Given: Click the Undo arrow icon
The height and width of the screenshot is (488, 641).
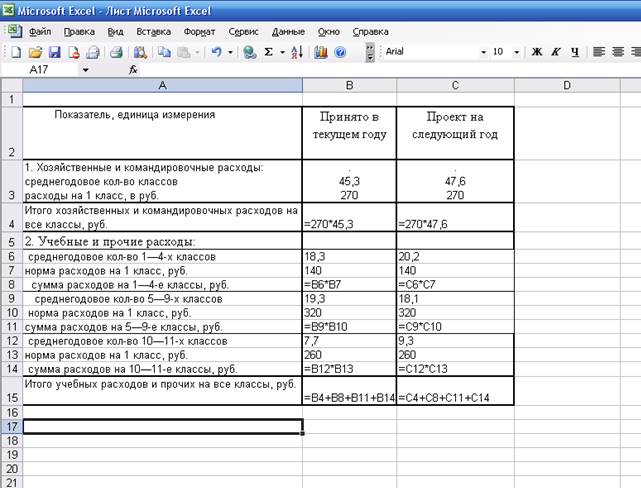Looking at the screenshot, I should pyautogui.click(x=216, y=52).
